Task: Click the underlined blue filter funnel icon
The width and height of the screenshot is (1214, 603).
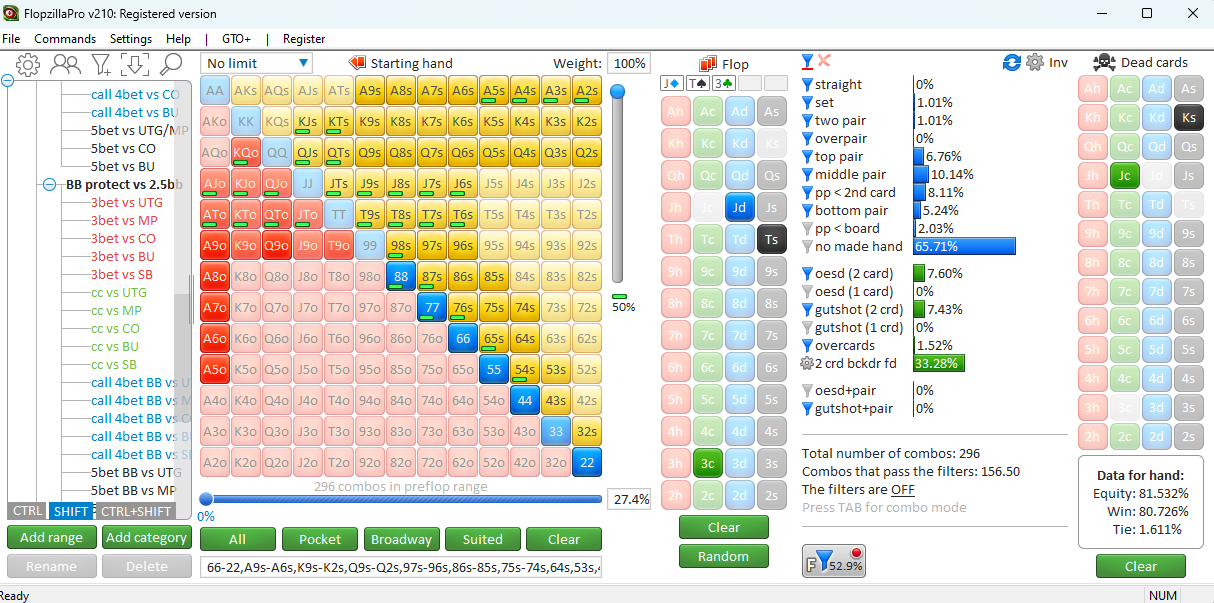Action: [x=808, y=62]
